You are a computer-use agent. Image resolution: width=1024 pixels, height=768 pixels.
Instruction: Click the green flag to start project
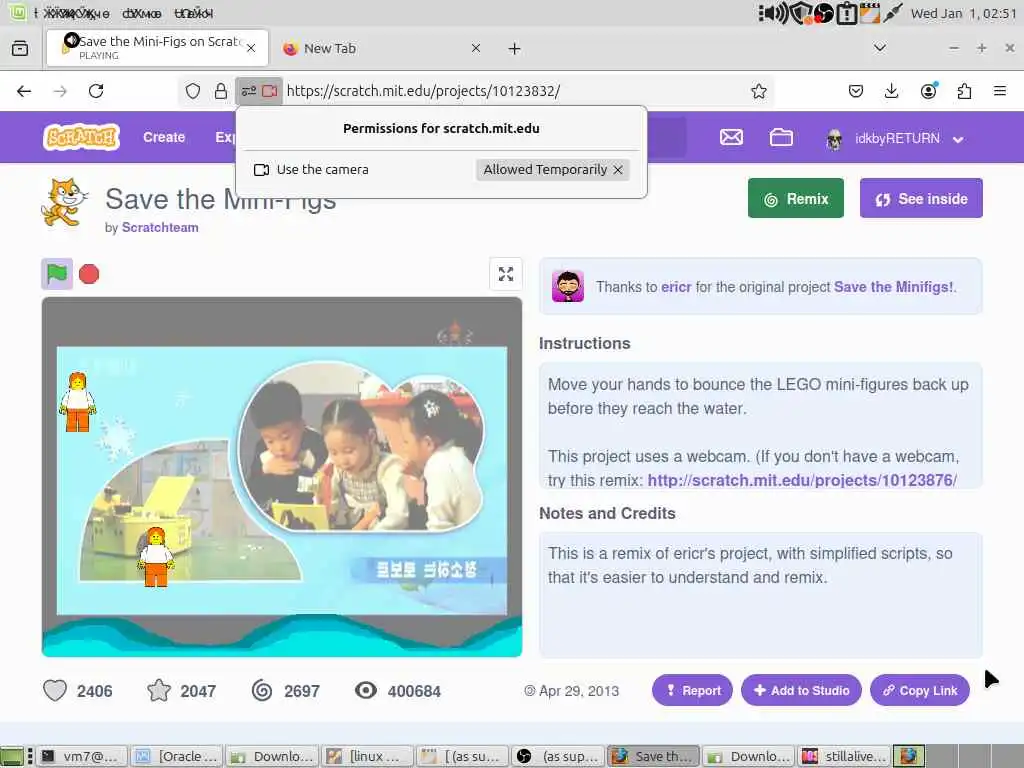[x=57, y=274]
